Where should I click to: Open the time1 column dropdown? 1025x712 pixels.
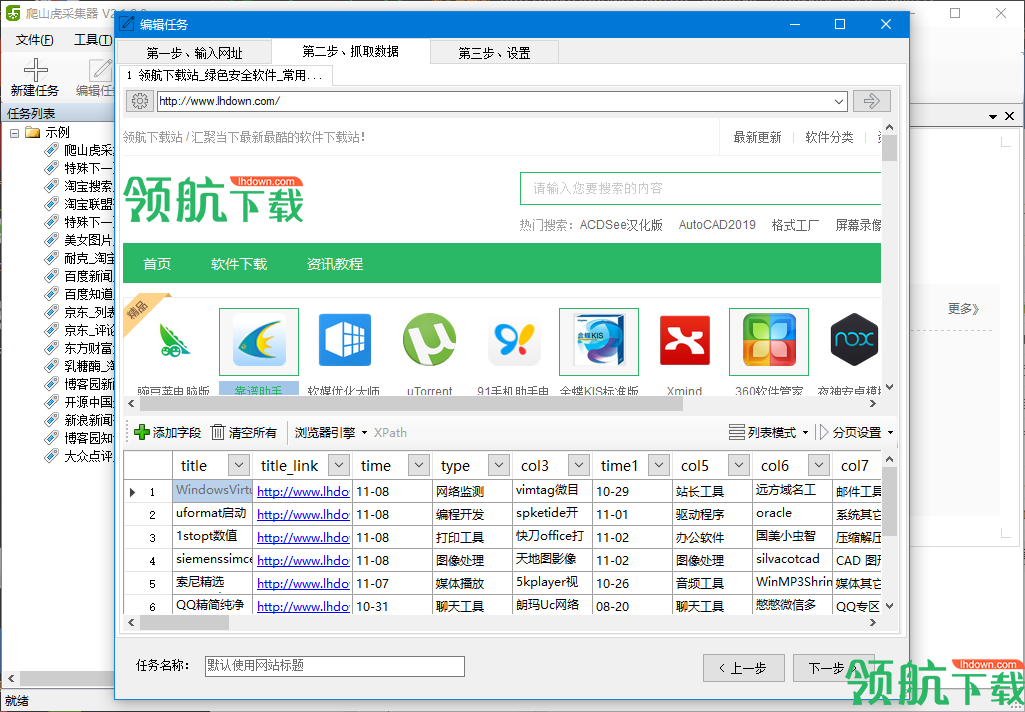pyautogui.click(x=659, y=466)
